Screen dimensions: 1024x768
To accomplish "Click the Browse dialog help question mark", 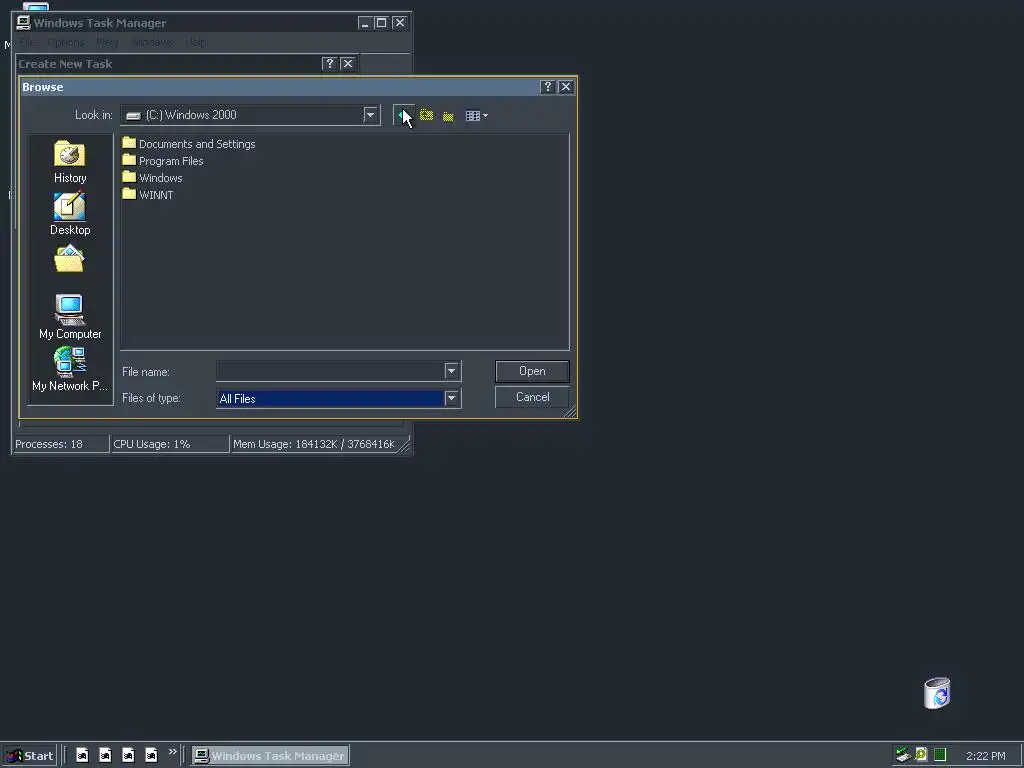I will tap(548, 87).
